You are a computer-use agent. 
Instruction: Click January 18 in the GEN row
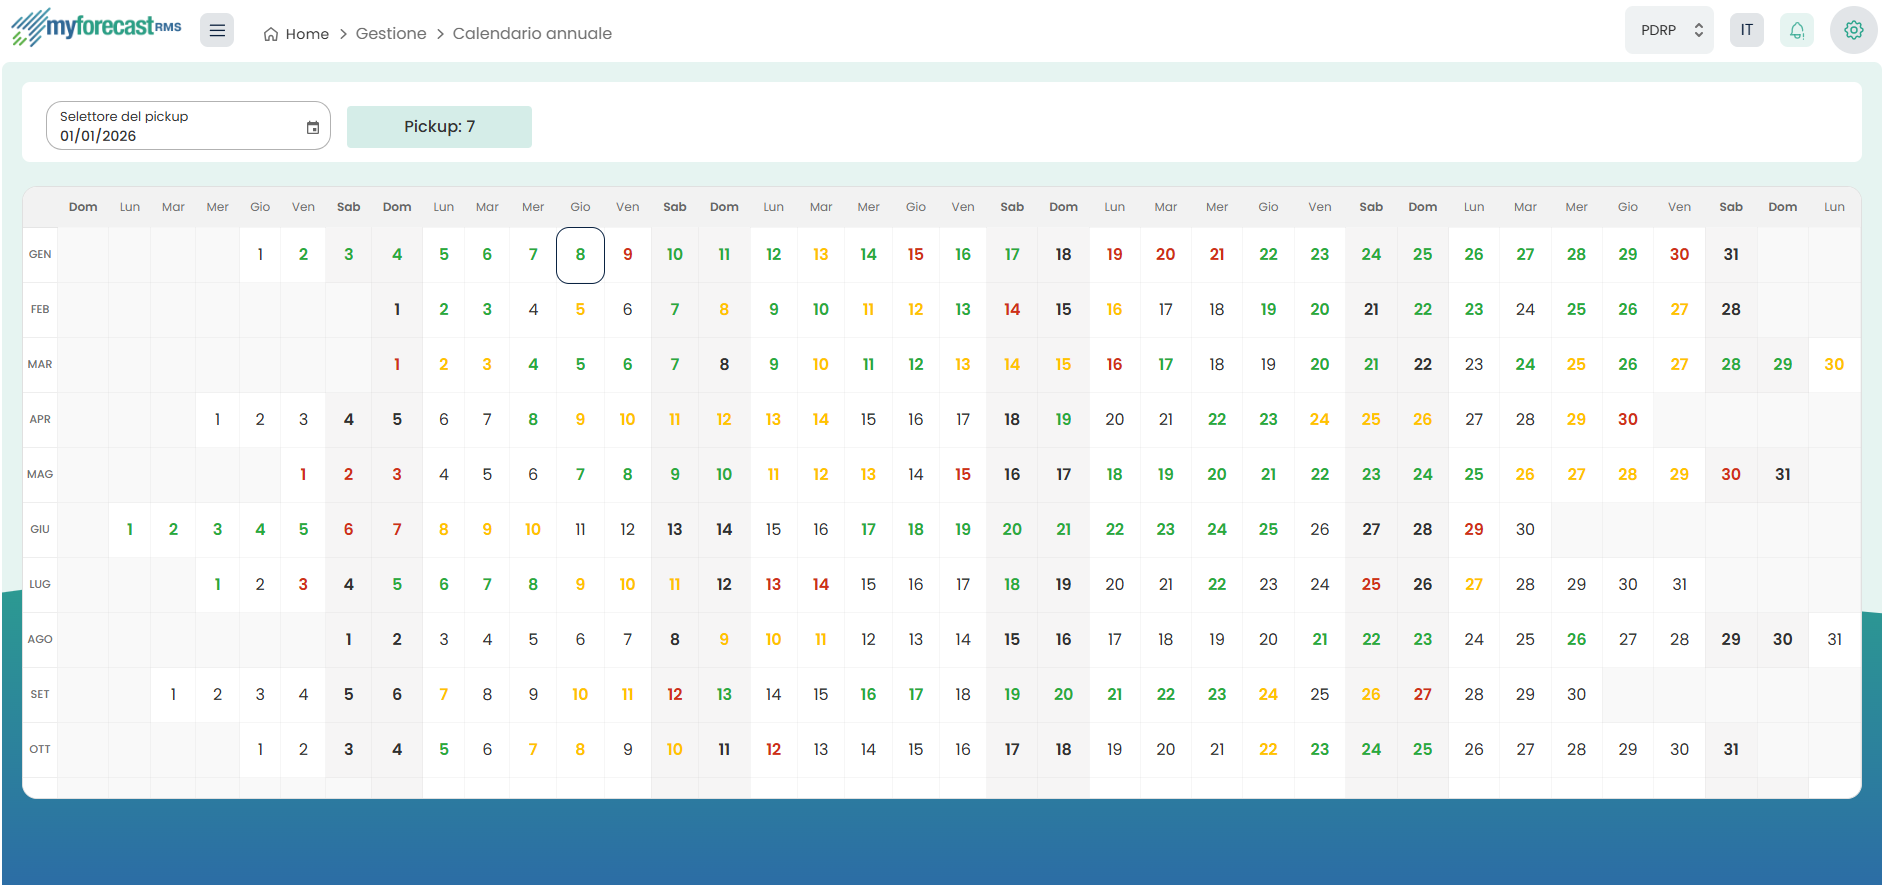pos(1063,255)
